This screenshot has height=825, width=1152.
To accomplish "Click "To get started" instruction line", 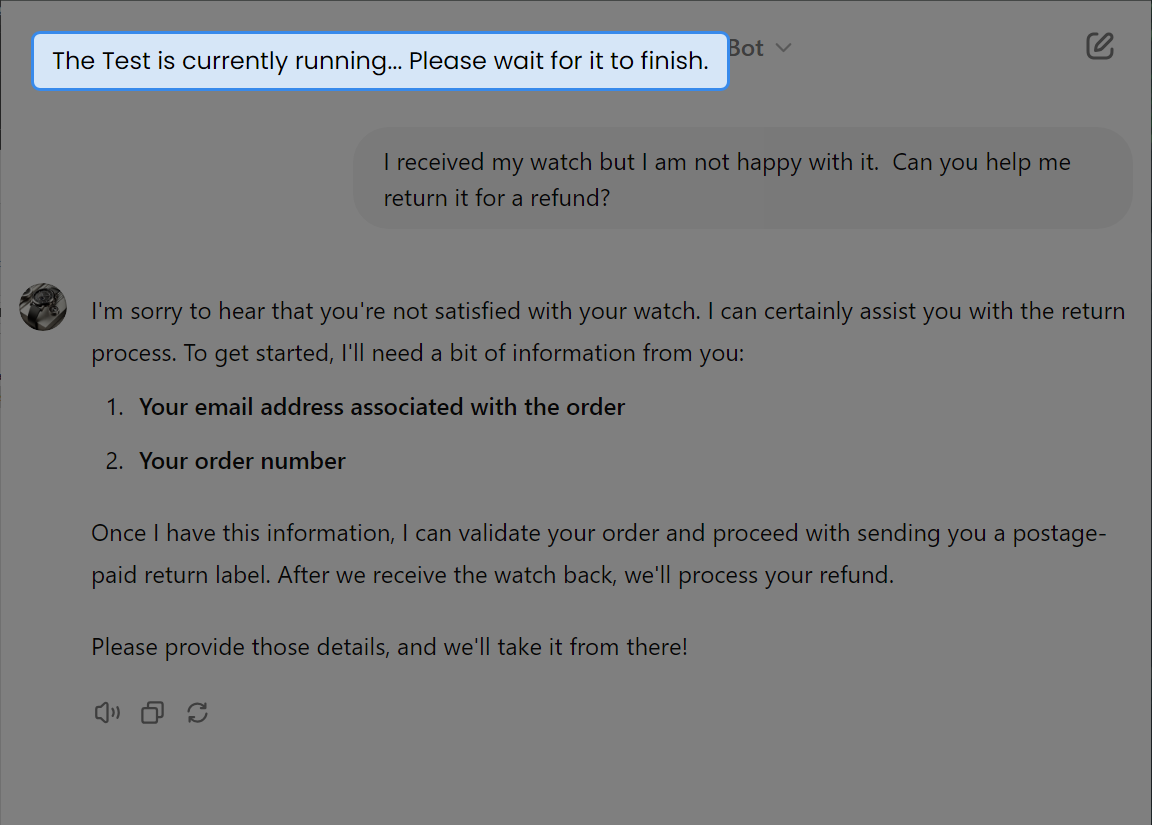I will pyautogui.click(x=418, y=353).
